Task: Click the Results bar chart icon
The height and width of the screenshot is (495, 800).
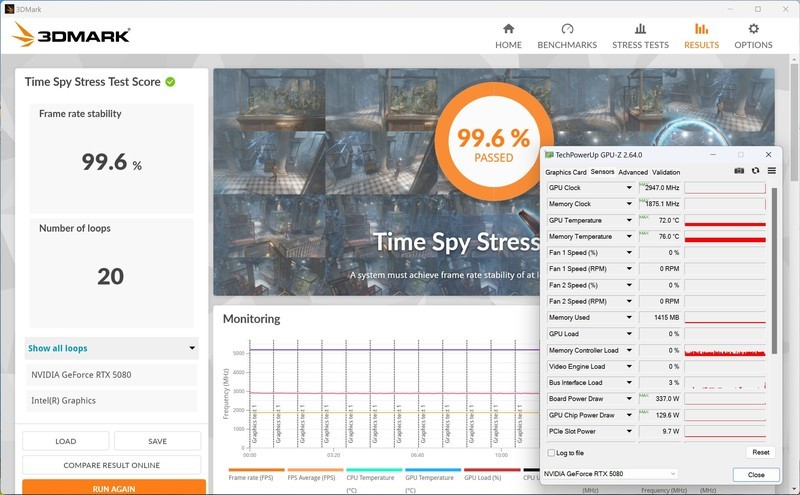Action: [x=701, y=30]
